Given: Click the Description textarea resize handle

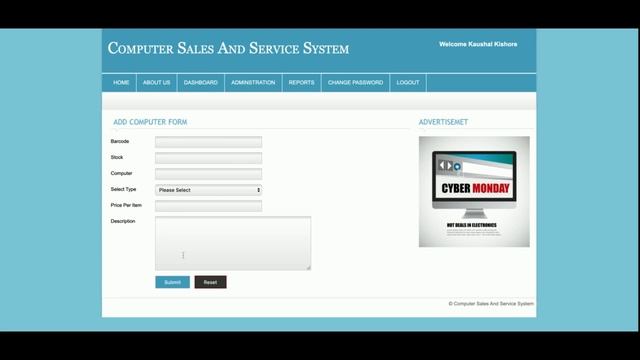Looking at the screenshot, I should (309, 268).
